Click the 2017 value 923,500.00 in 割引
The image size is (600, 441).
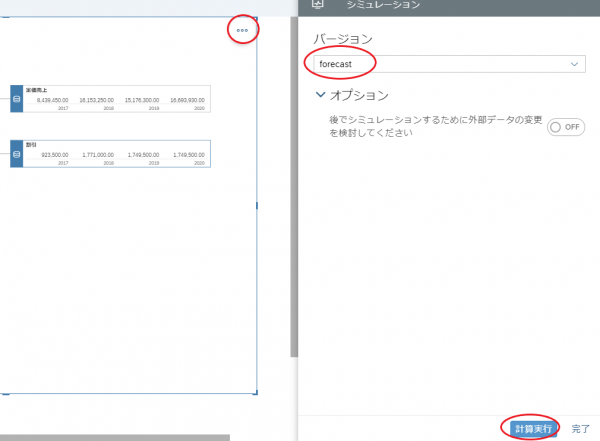click(x=52, y=155)
